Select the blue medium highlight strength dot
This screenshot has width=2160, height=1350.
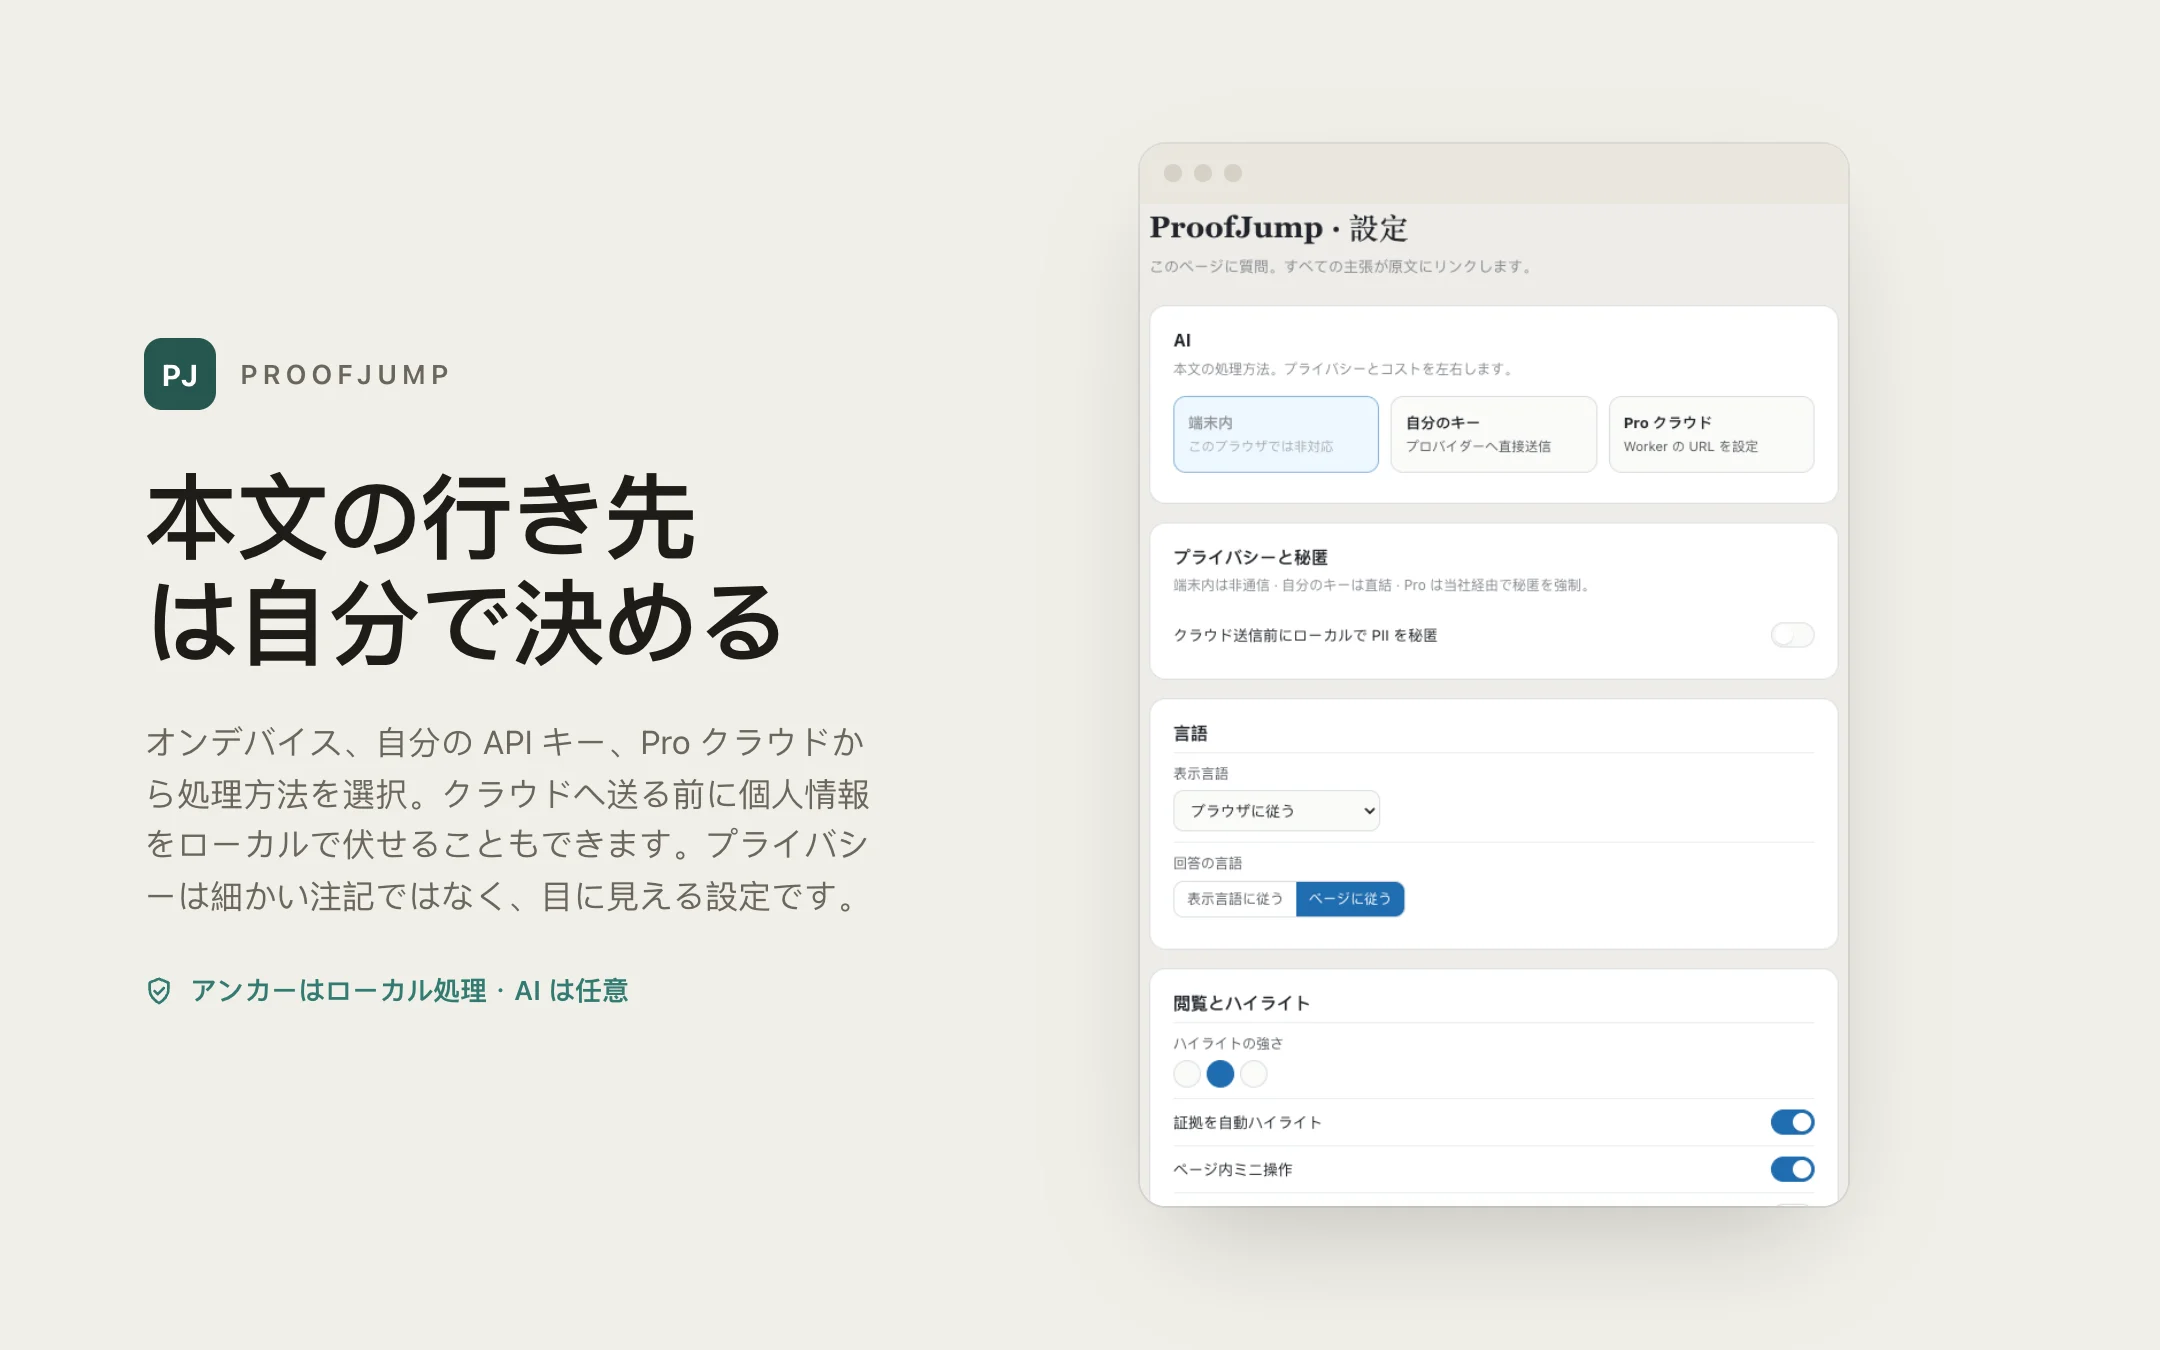pos(1220,1074)
